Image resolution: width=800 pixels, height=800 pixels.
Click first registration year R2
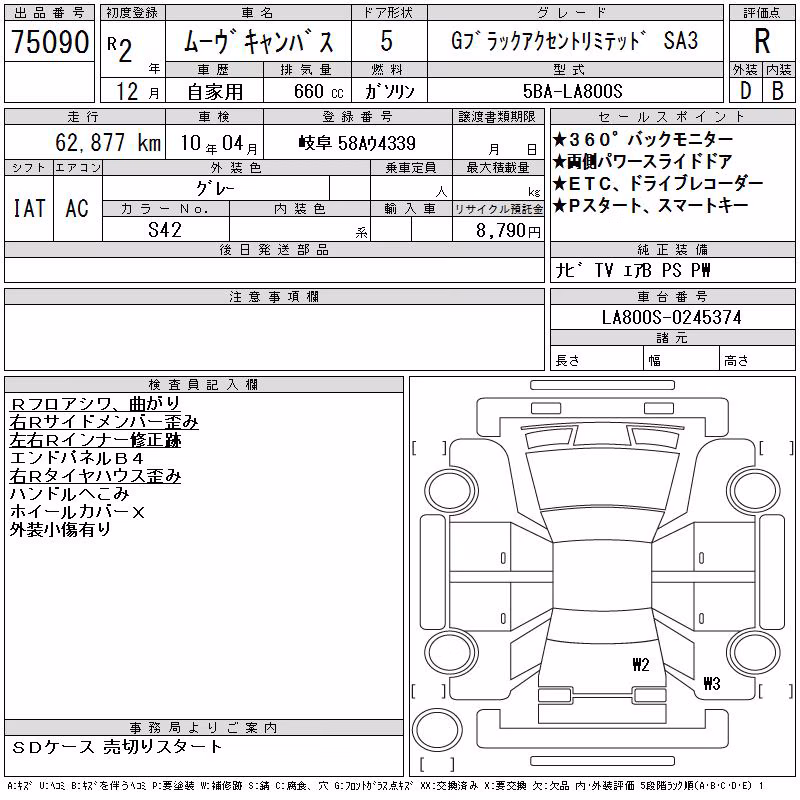click(x=120, y=49)
